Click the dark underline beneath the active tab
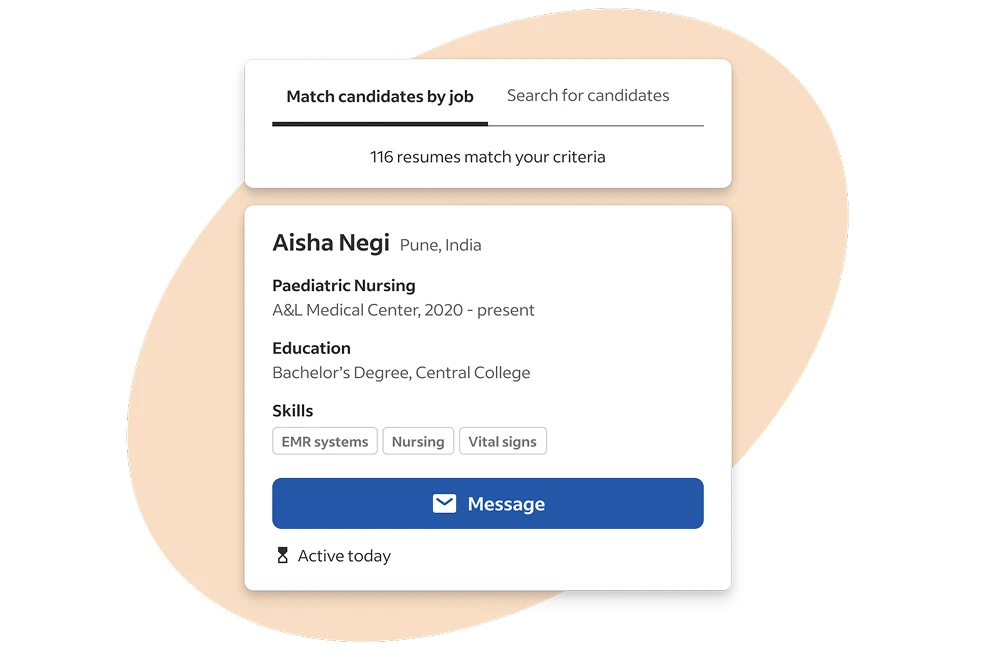This screenshot has width=990, height=660. (380, 124)
